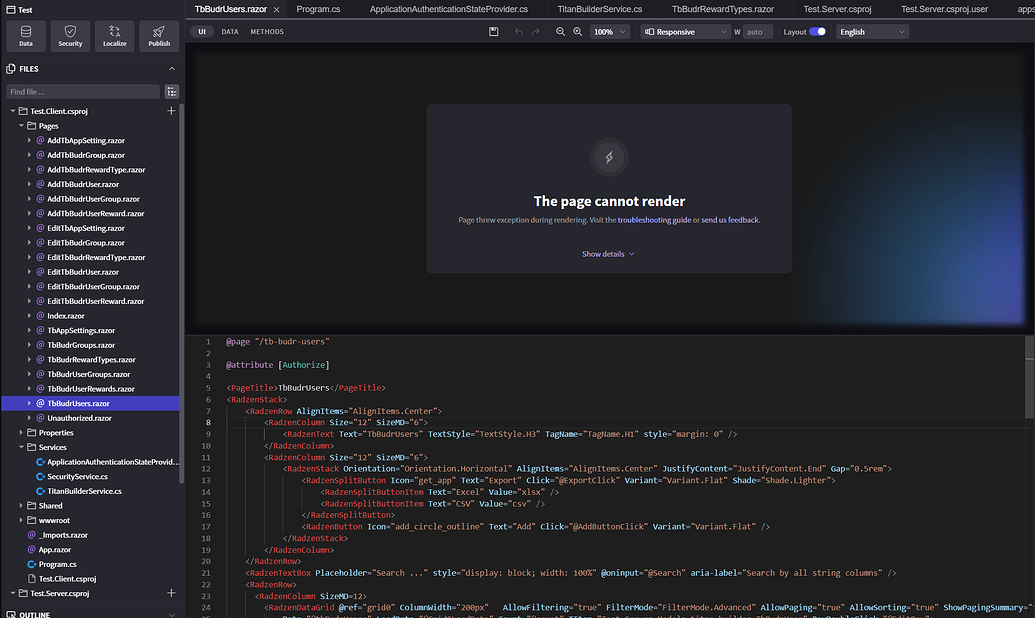Viewport: 1035px width, 618px height.
Task: Click the Test app window icon
Action: click(11, 10)
